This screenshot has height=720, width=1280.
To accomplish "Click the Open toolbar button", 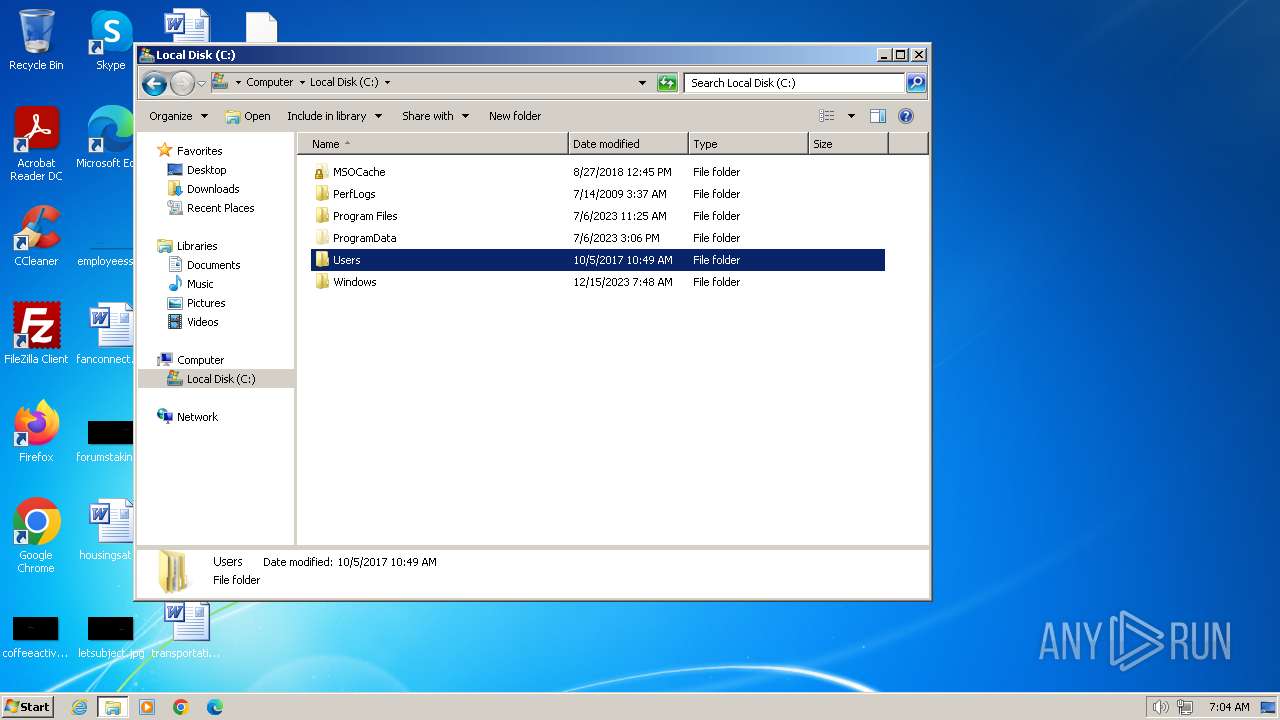I will click(x=248, y=116).
